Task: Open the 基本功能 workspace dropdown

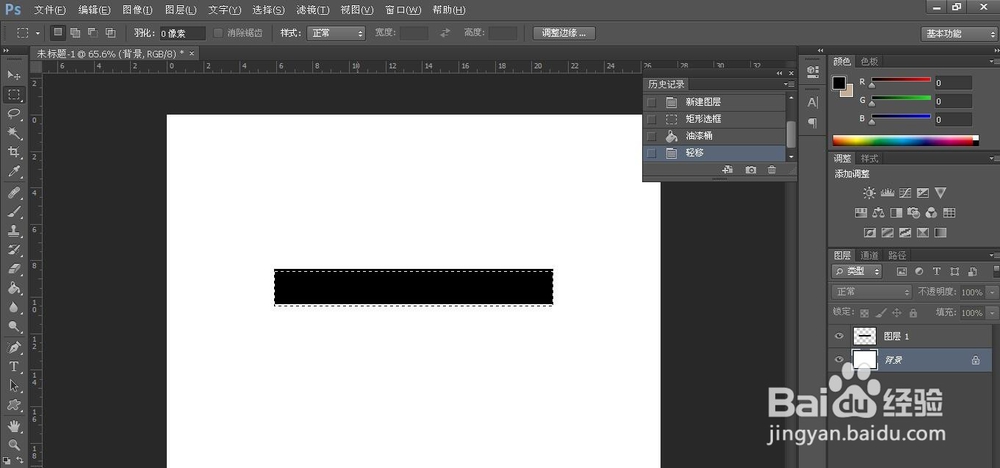Action: [959, 34]
